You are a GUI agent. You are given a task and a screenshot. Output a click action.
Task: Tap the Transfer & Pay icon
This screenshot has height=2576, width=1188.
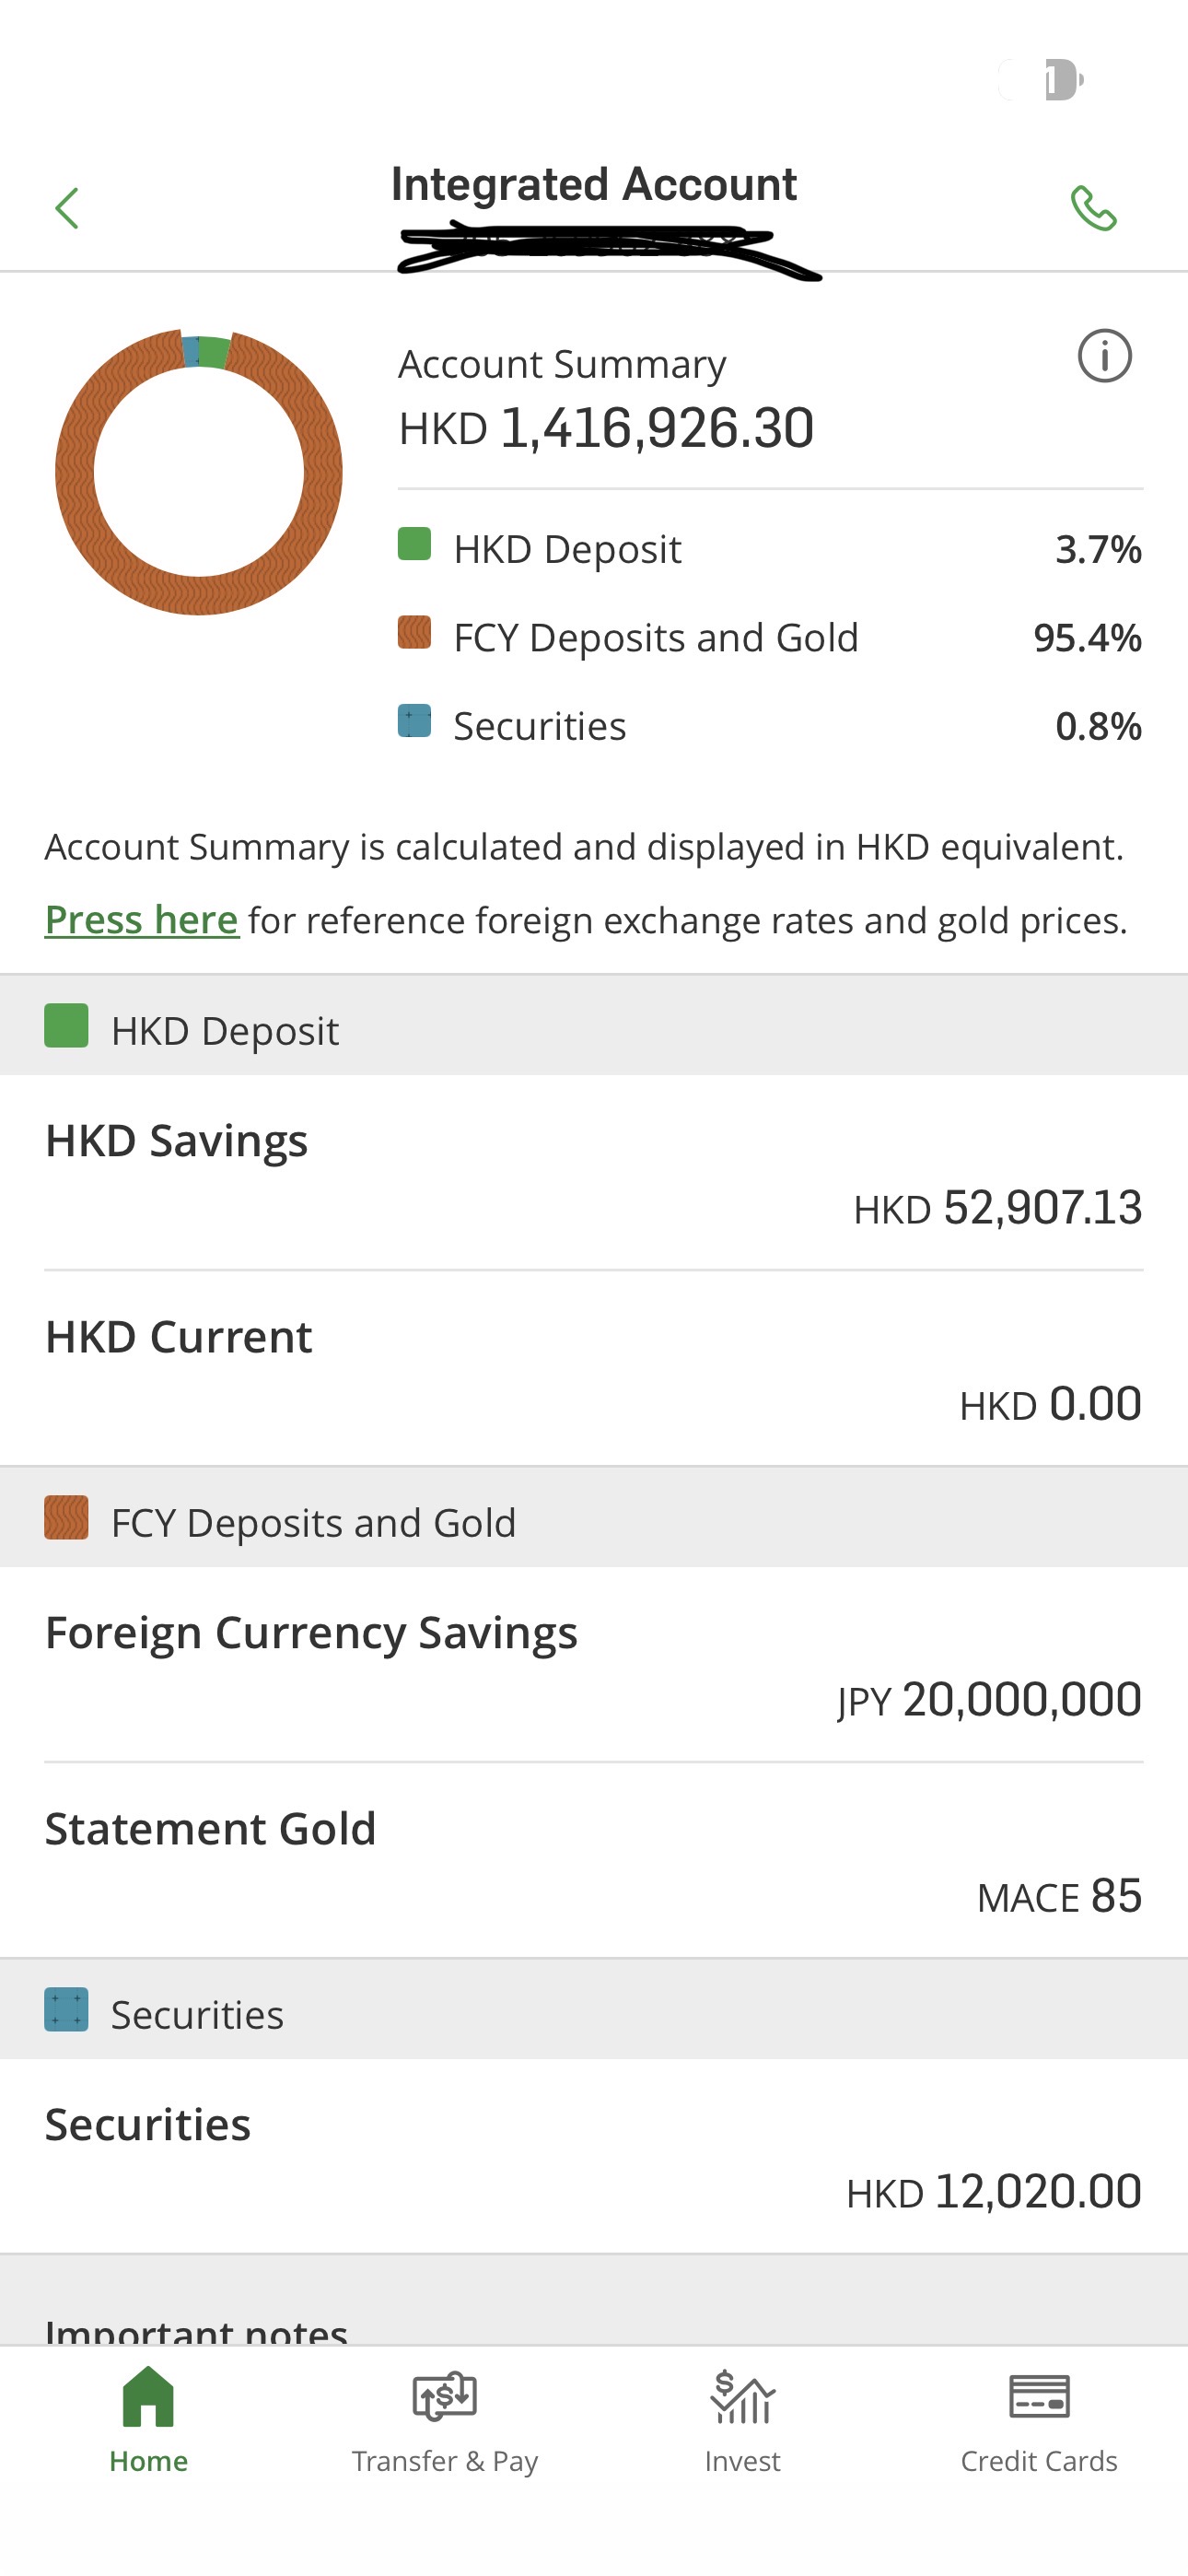tap(445, 2397)
